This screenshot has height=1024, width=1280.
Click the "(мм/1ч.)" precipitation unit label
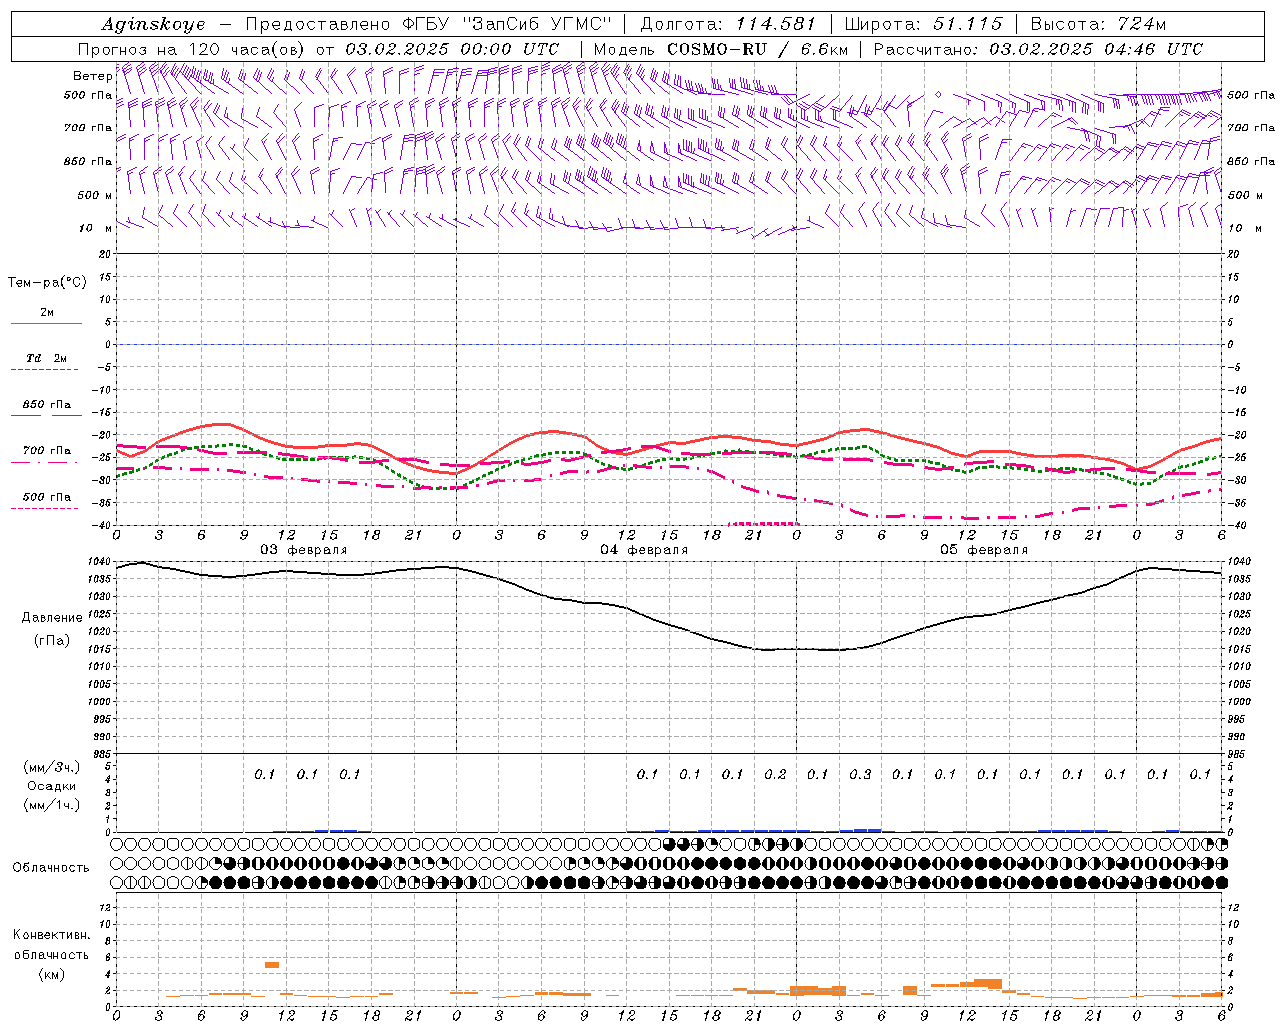pos(51,805)
